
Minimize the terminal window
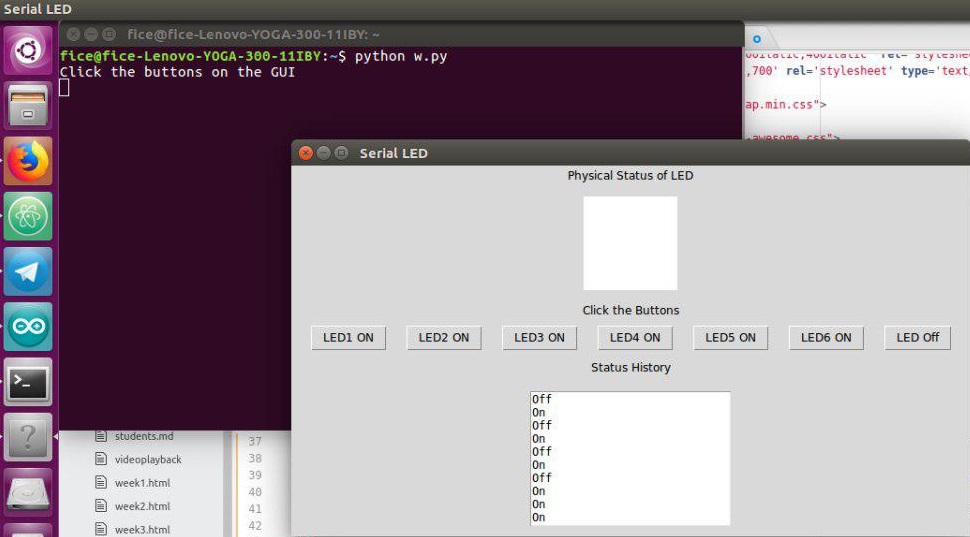91,34
